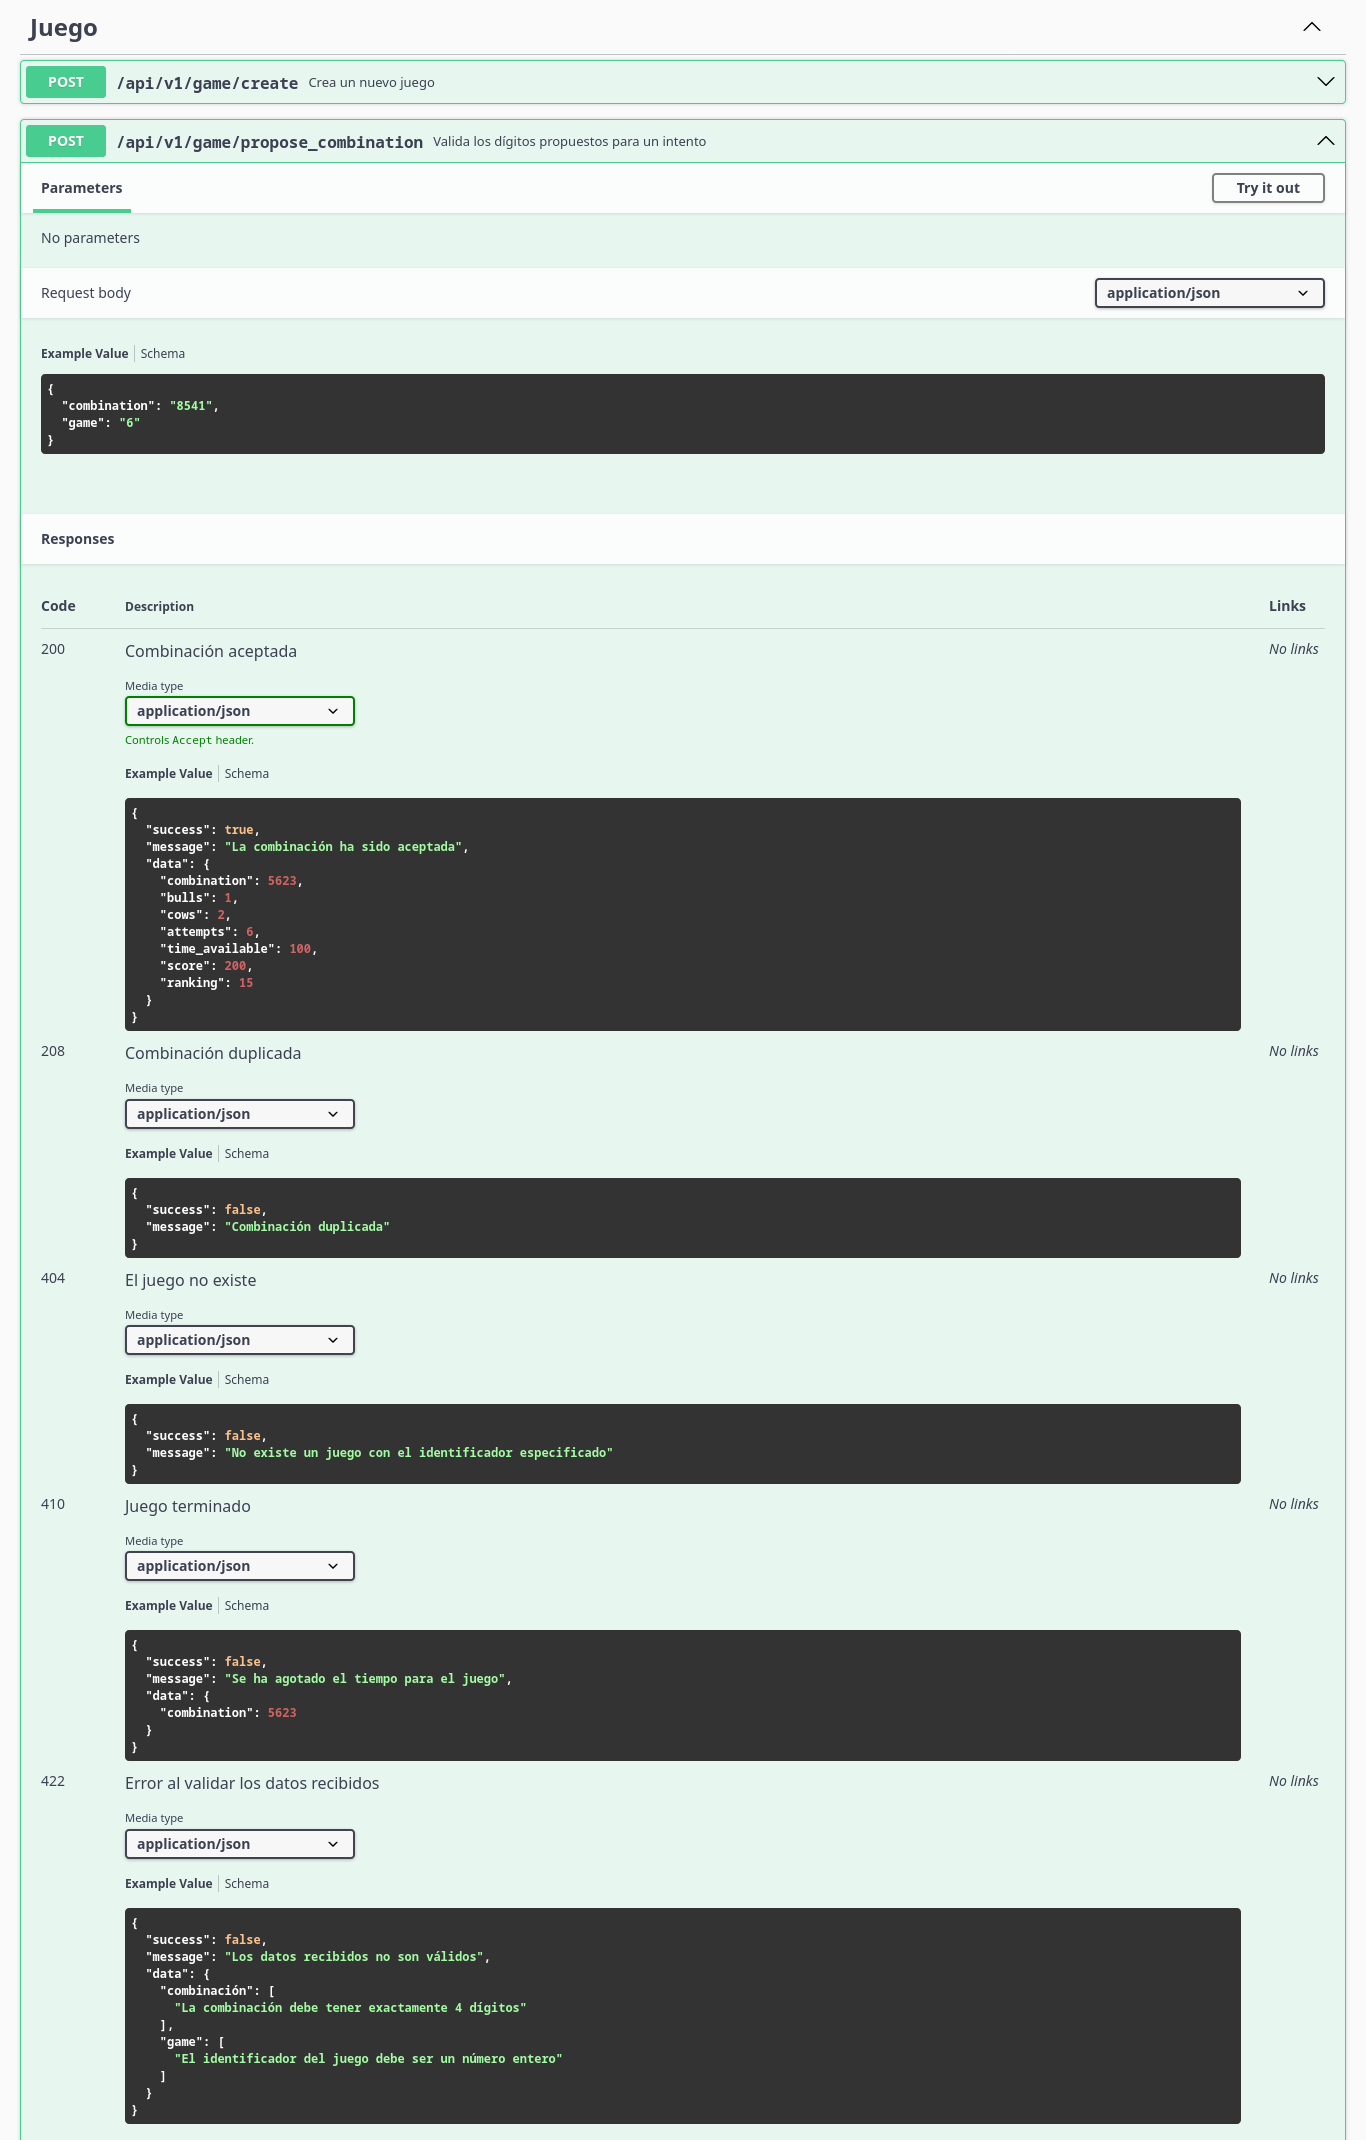Viewport: 1366px width, 2140px height.
Task: Open the 200 response media type dropdown
Action: [x=239, y=711]
